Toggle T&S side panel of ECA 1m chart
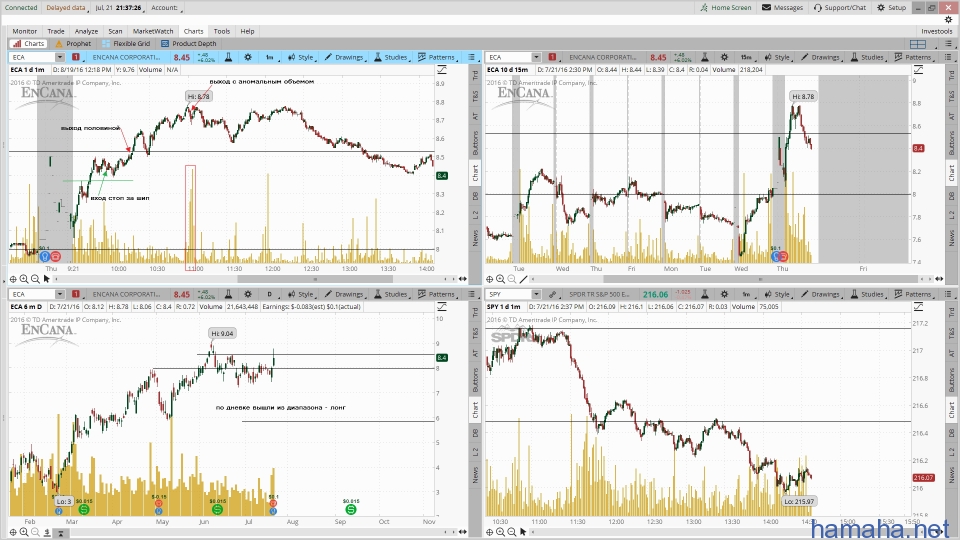 pyautogui.click(x=475, y=96)
